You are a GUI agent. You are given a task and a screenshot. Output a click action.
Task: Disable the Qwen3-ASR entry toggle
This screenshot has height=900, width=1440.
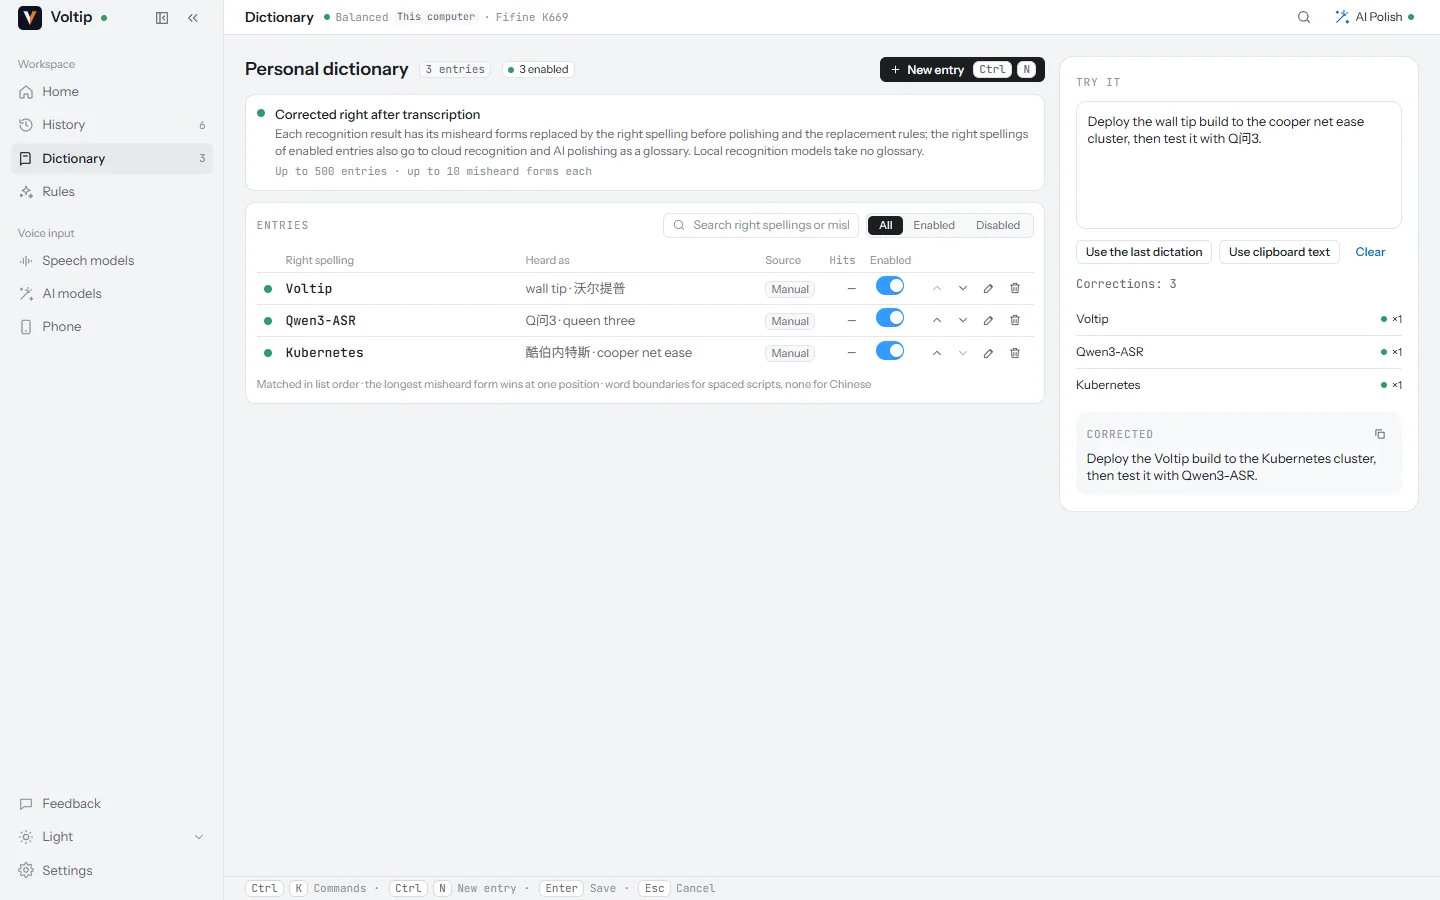click(890, 319)
